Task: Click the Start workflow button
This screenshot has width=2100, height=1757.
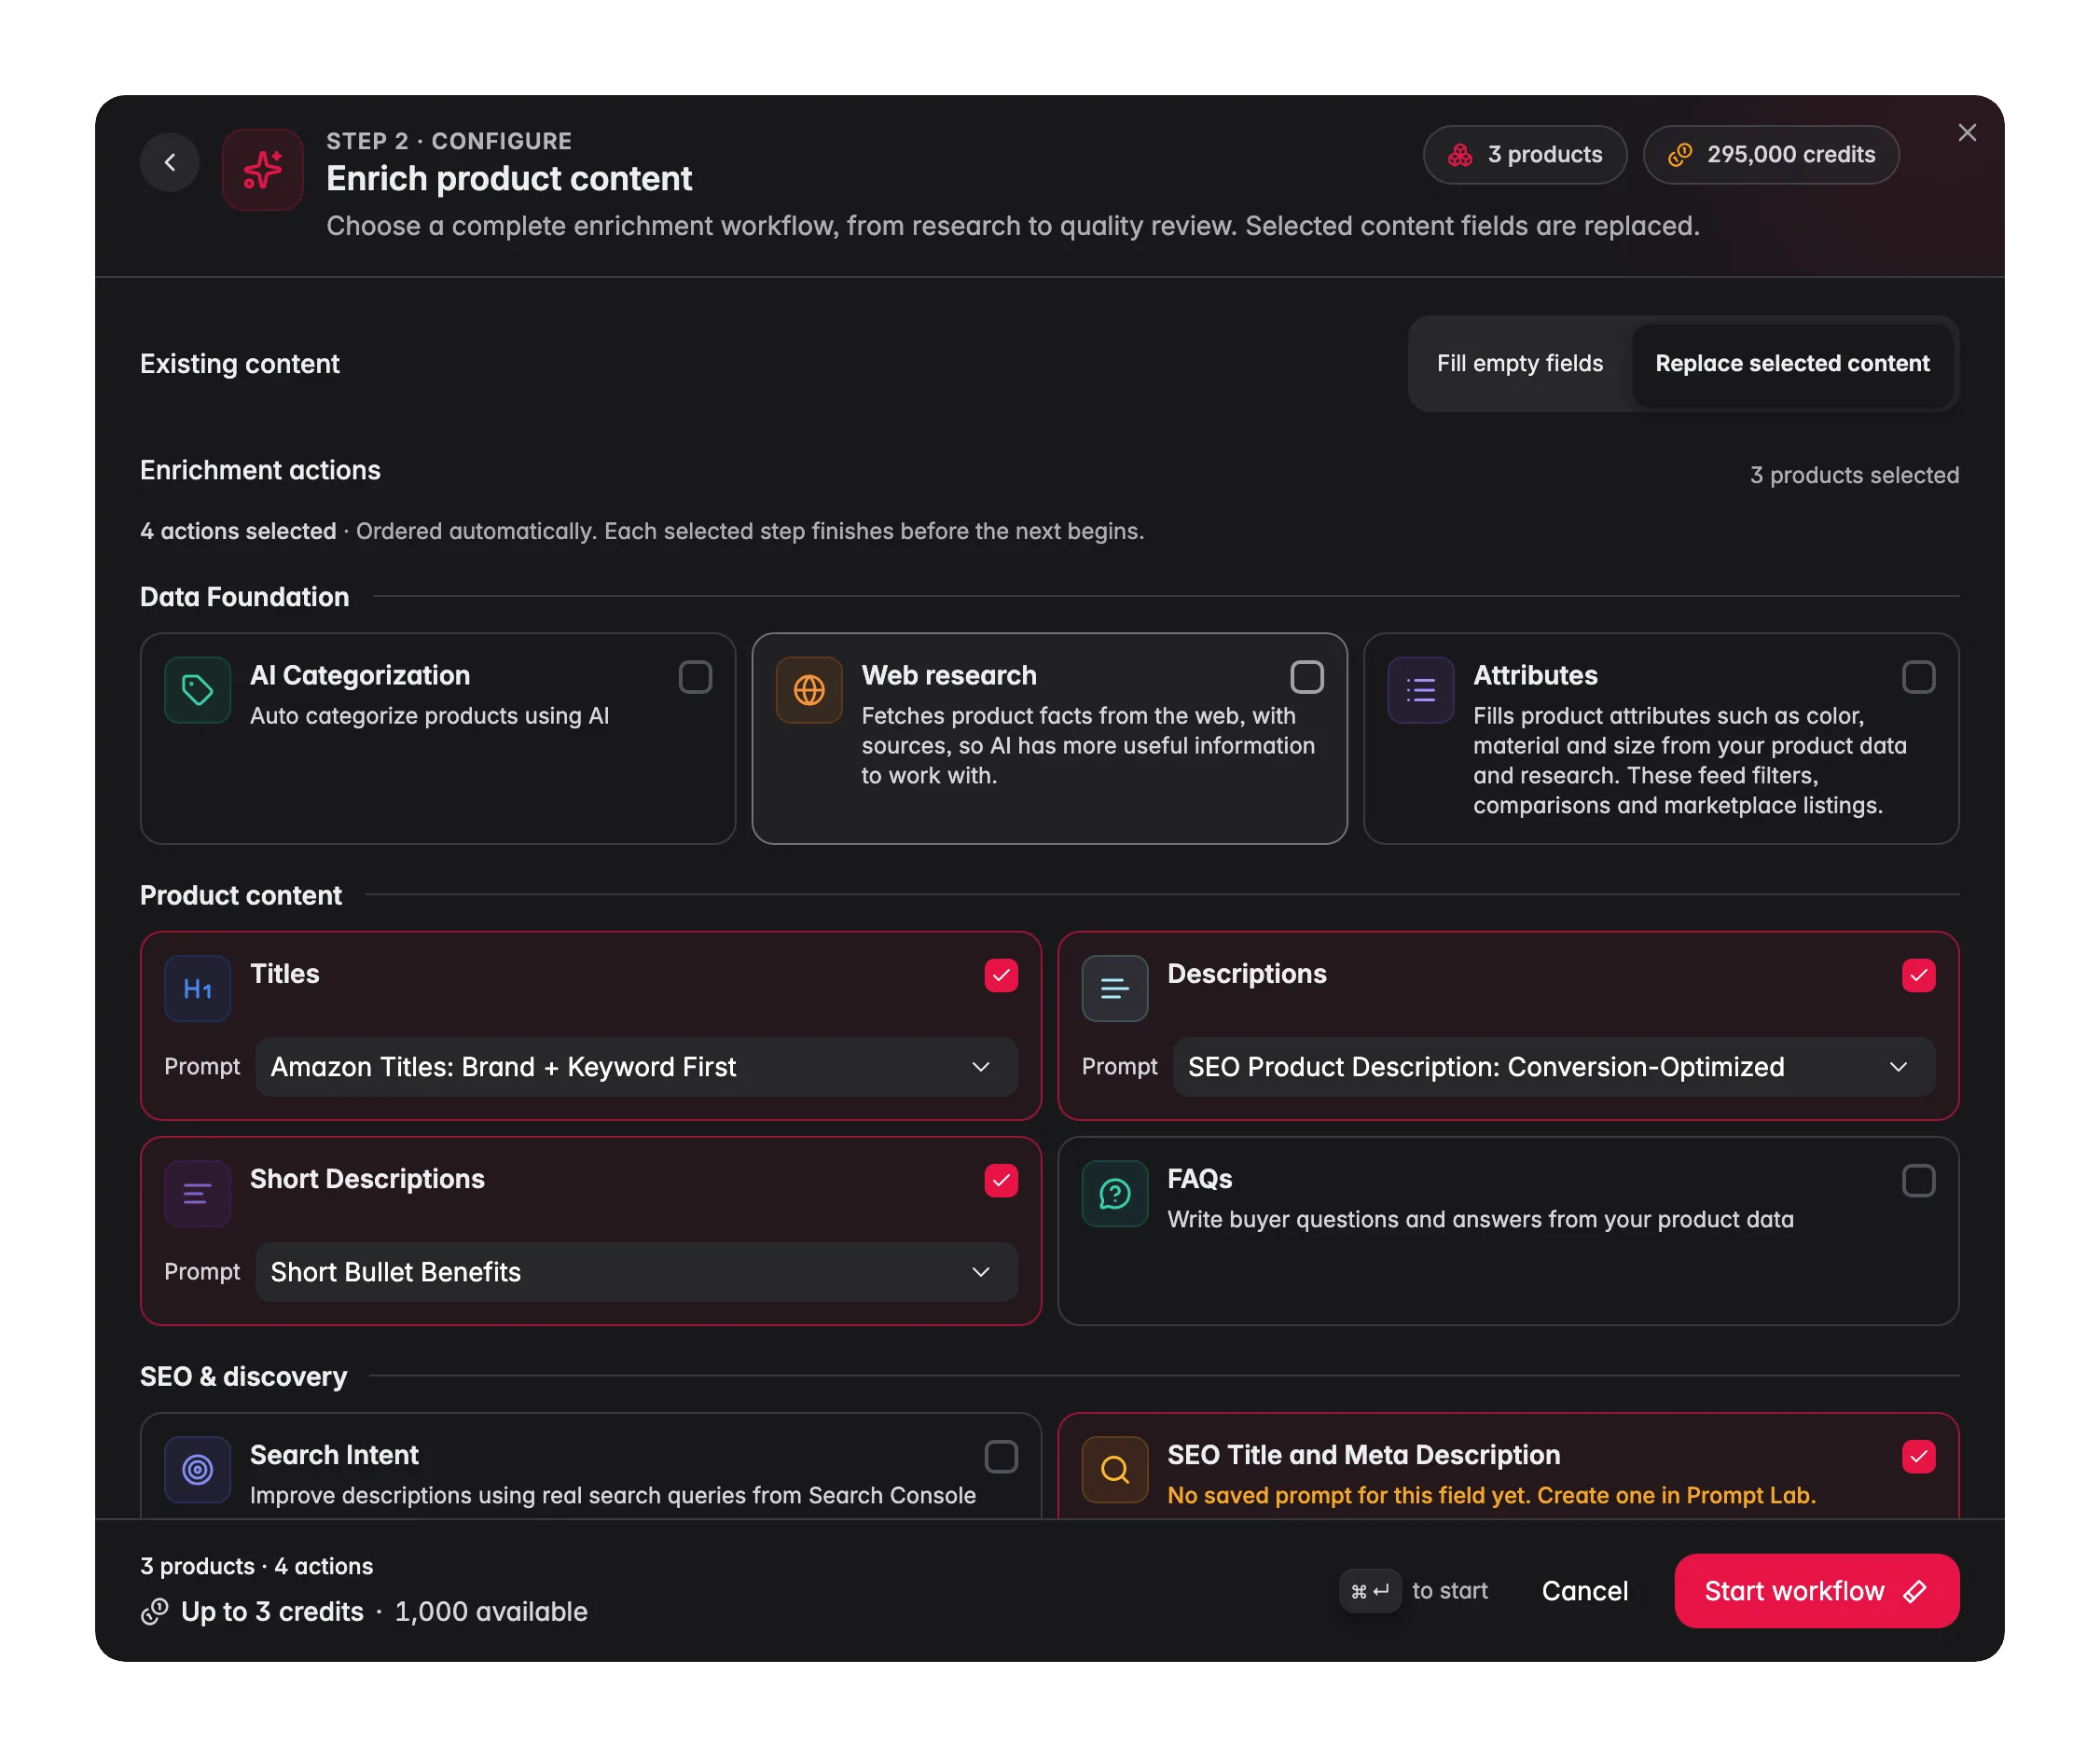Action: click(x=1816, y=1591)
